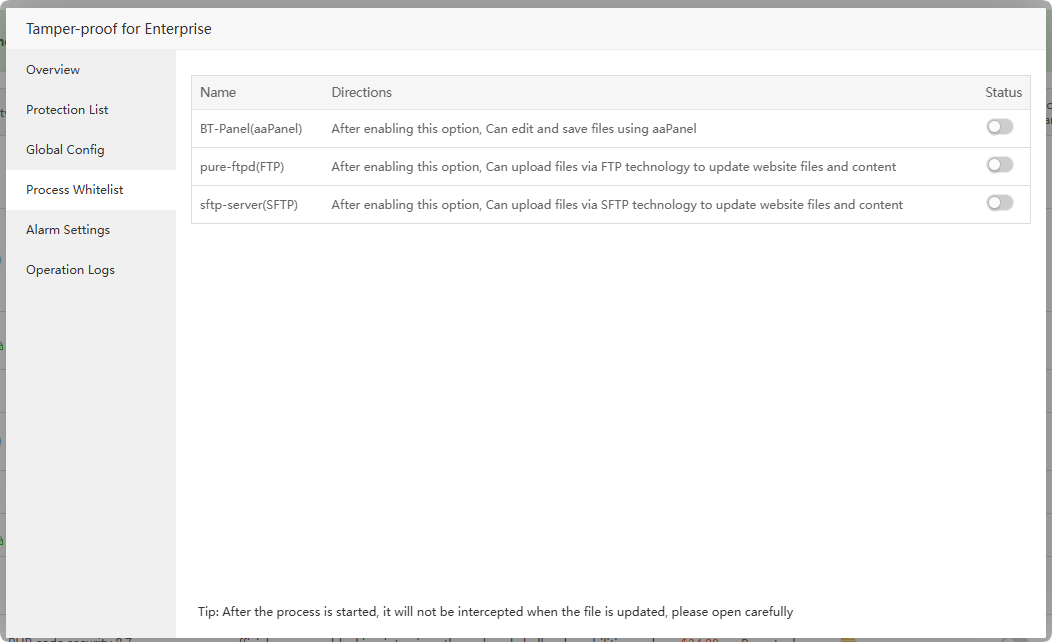Viewport: 1052px width, 642px height.
Task: Click the Name column header
Action: (218, 92)
